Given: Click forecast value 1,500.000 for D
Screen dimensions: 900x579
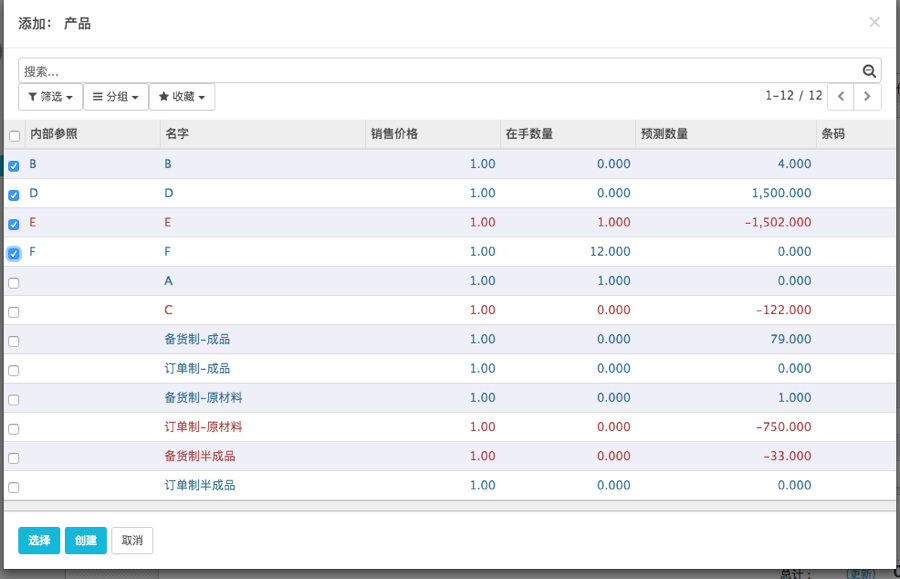Looking at the screenshot, I should 781,193.
